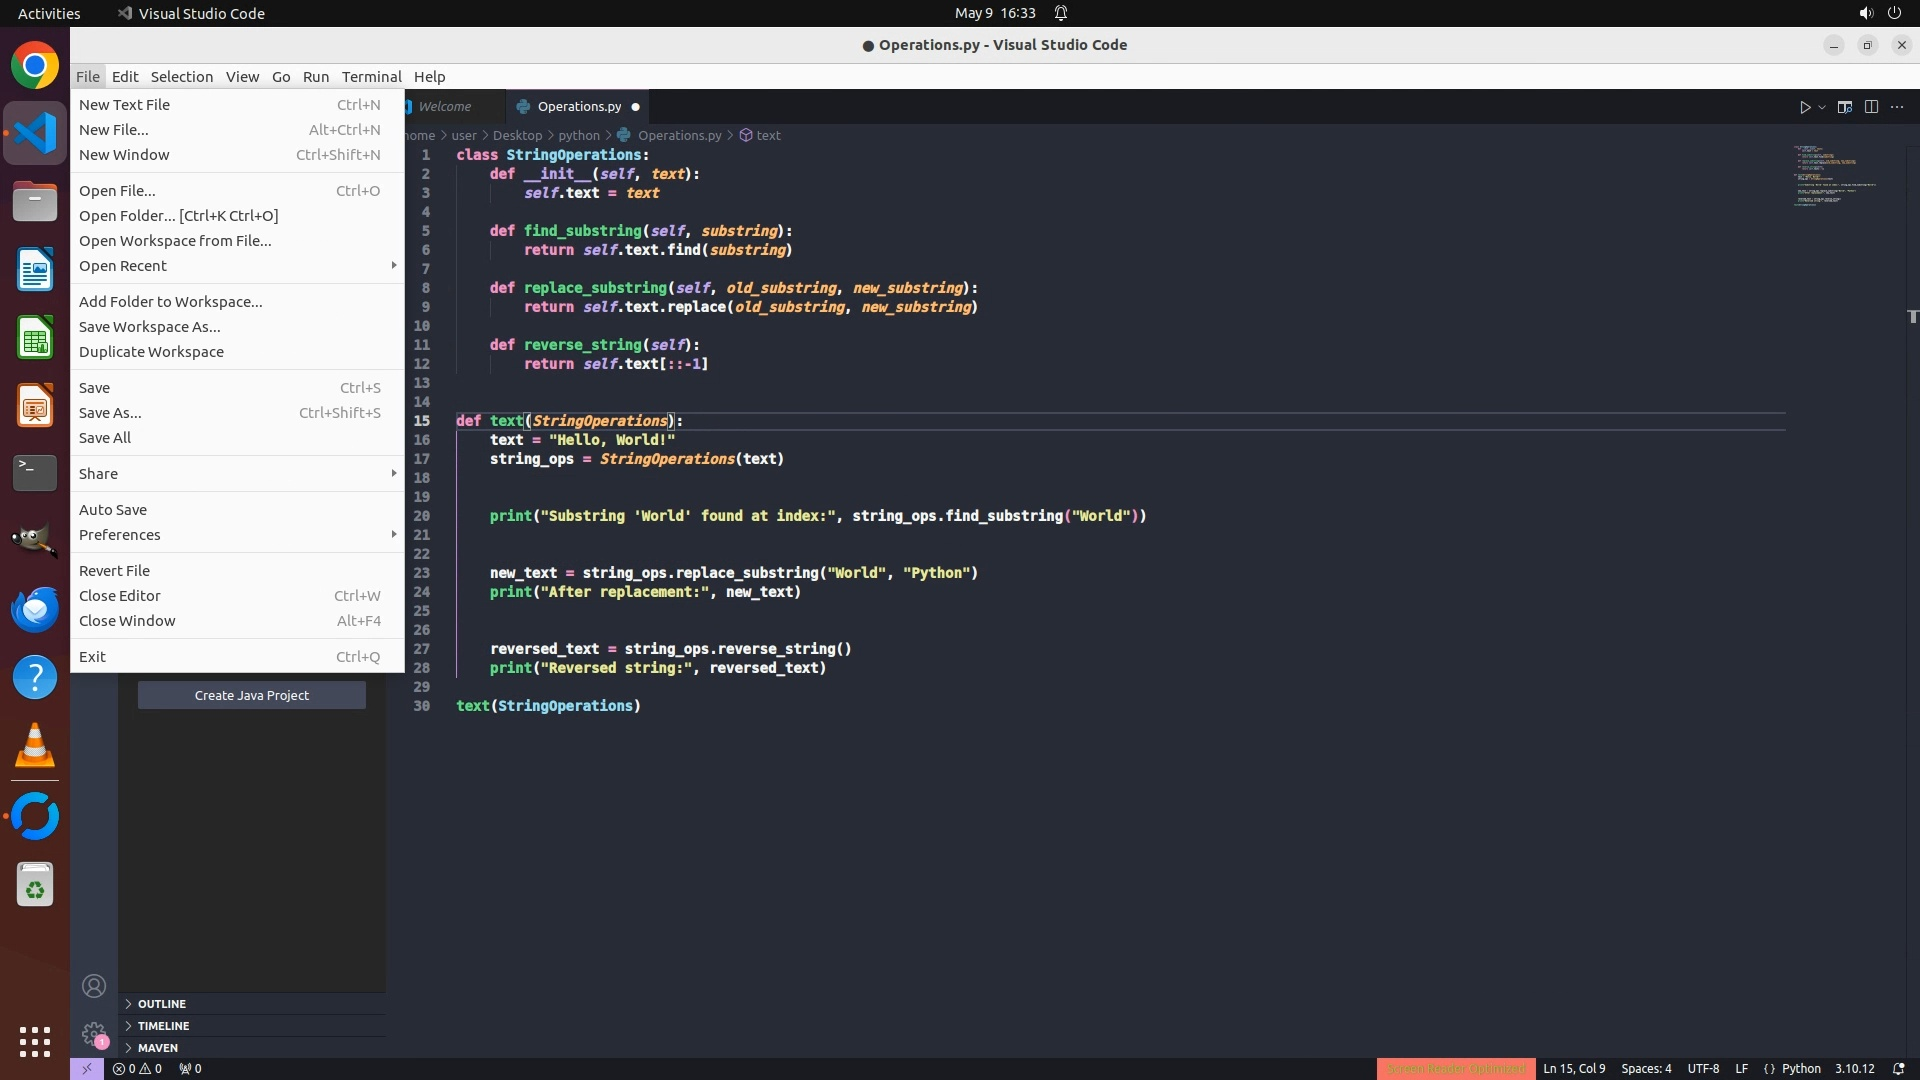Click the Create Java Project button
The width and height of the screenshot is (1920, 1080).
[252, 695]
